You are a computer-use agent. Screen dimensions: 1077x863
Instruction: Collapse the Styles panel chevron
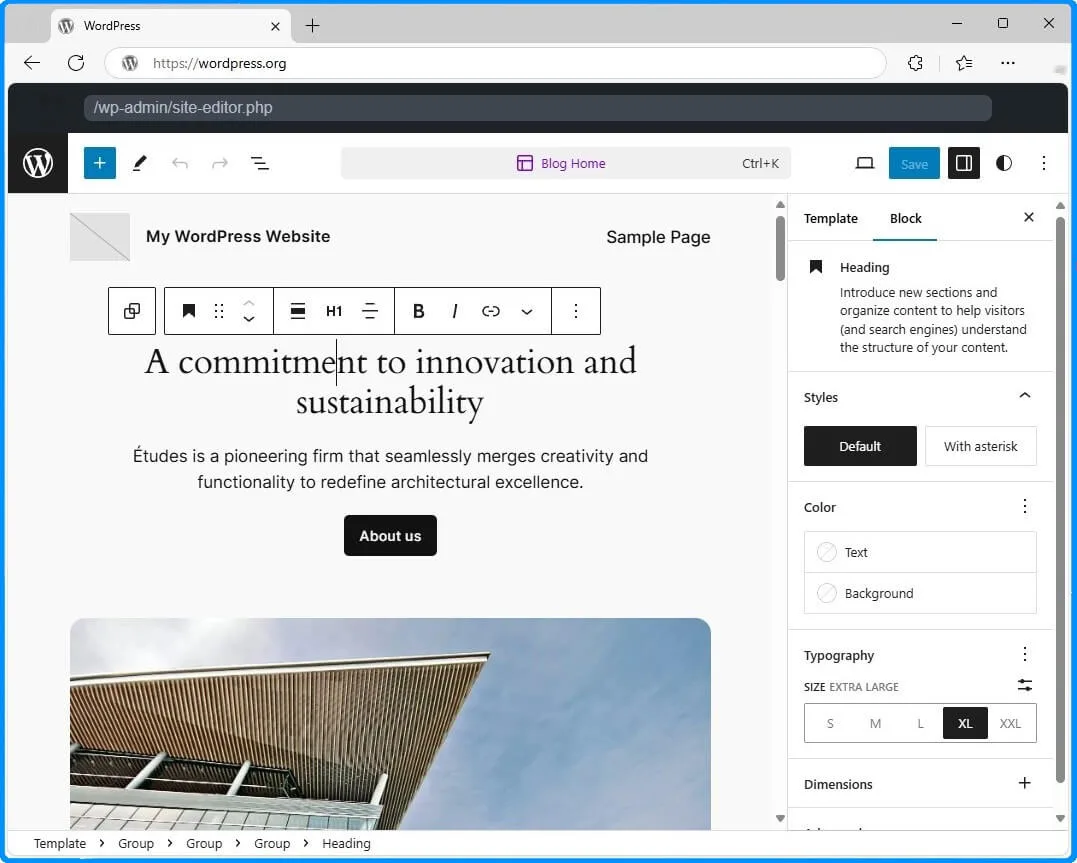1024,396
